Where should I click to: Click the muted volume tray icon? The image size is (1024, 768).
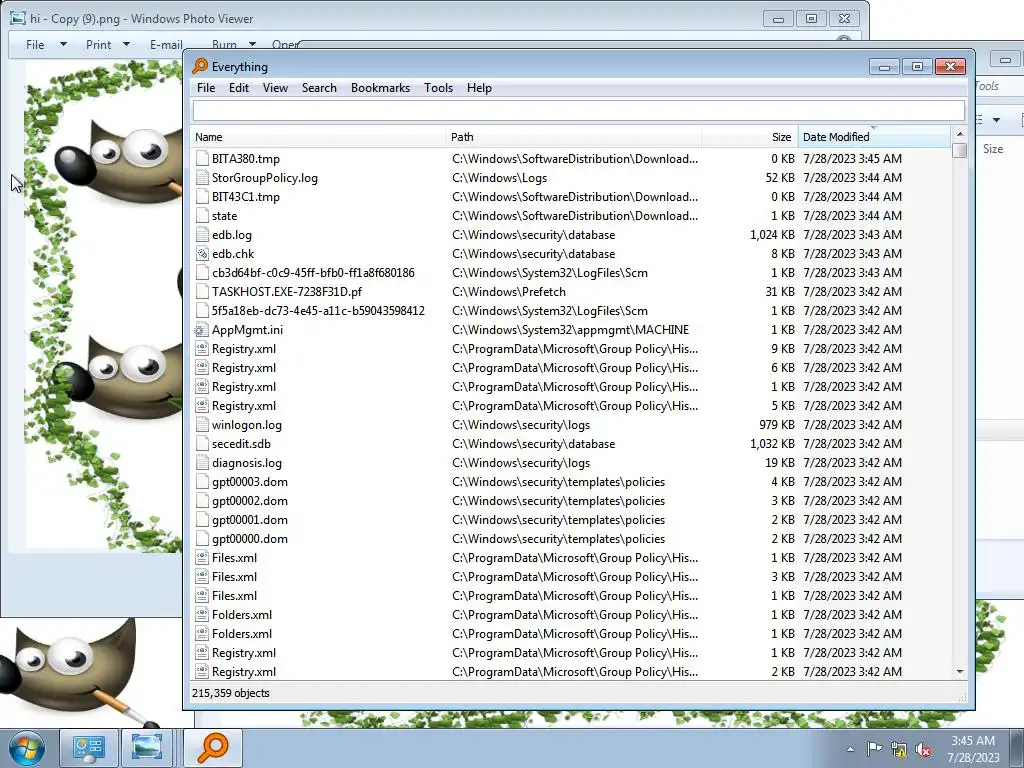(x=924, y=749)
